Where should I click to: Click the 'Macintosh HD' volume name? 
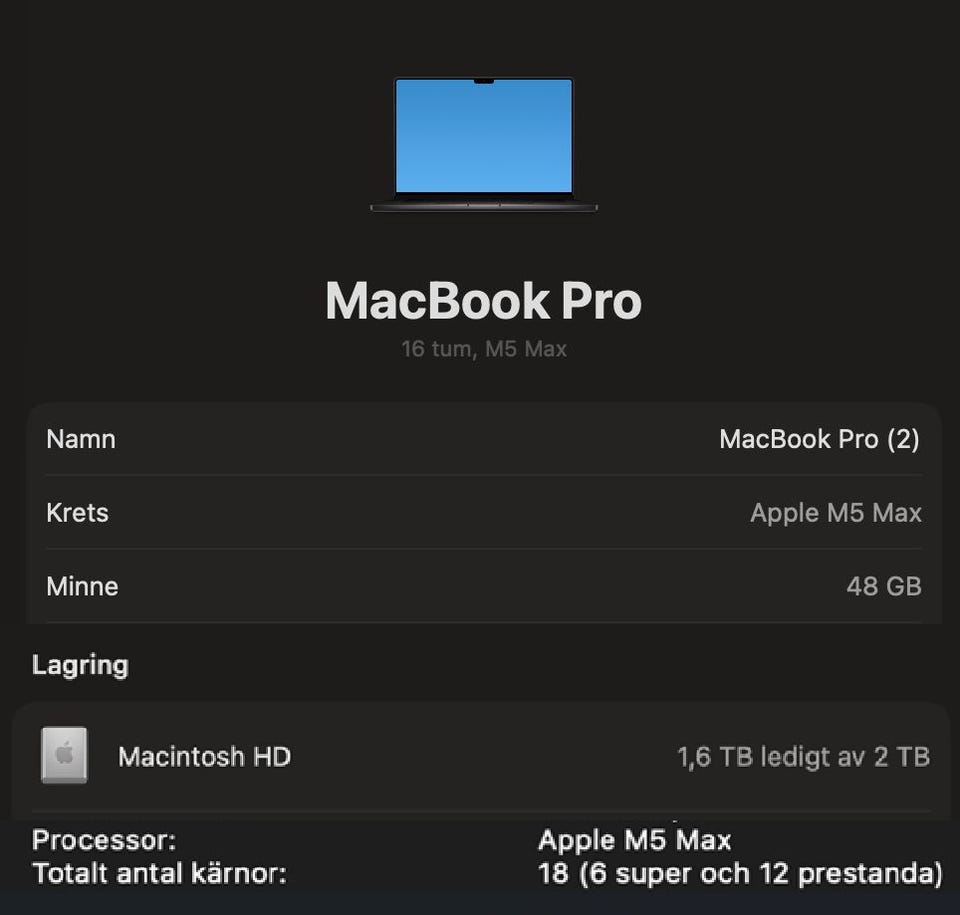pos(204,757)
